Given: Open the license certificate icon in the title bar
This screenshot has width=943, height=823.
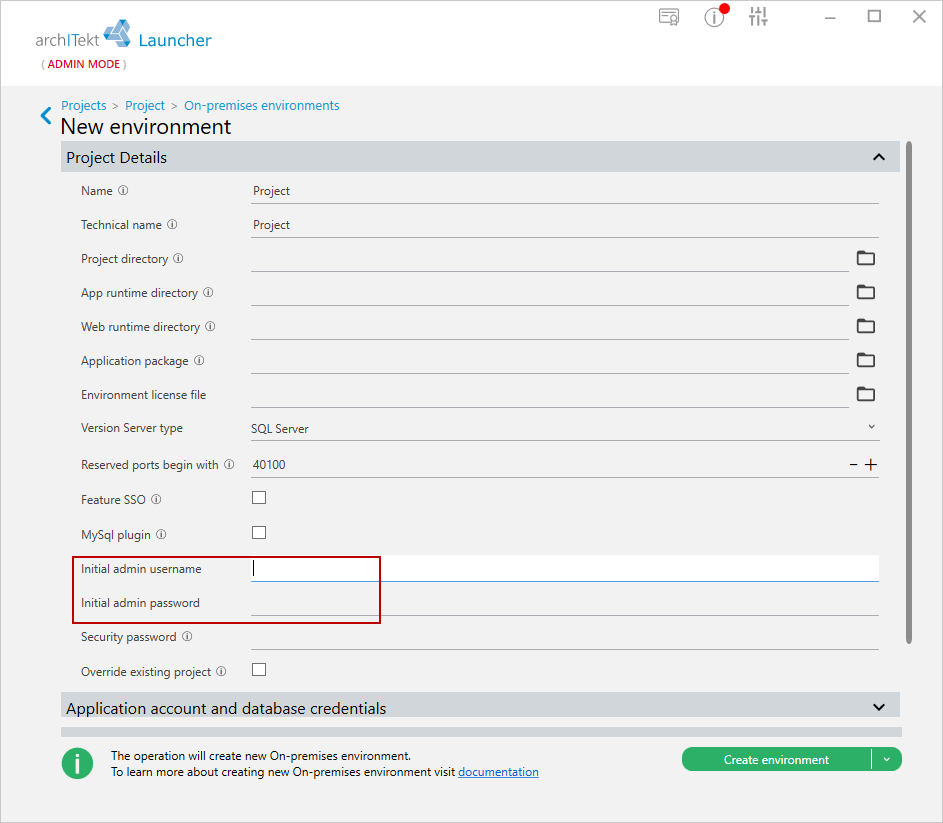Looking at the screenshot, I should (669, 17).
